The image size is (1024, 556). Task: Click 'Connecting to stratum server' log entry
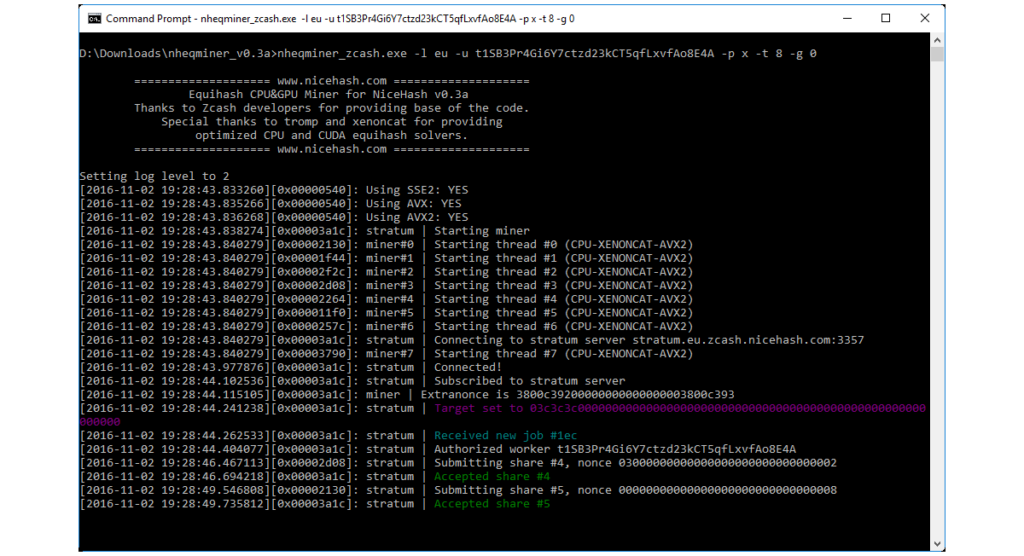click(x=472, y=340)
